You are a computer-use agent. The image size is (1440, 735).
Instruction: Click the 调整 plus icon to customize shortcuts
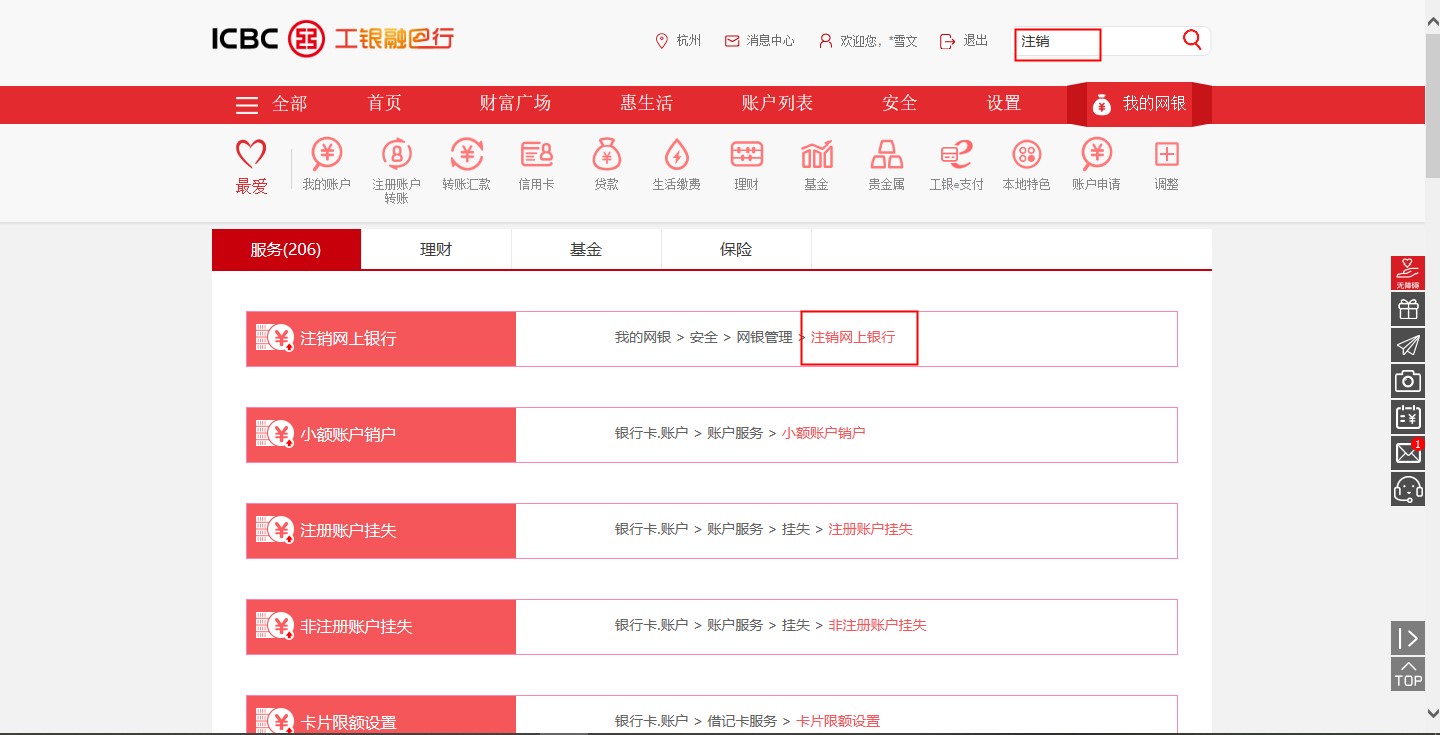click(1165, 165)
